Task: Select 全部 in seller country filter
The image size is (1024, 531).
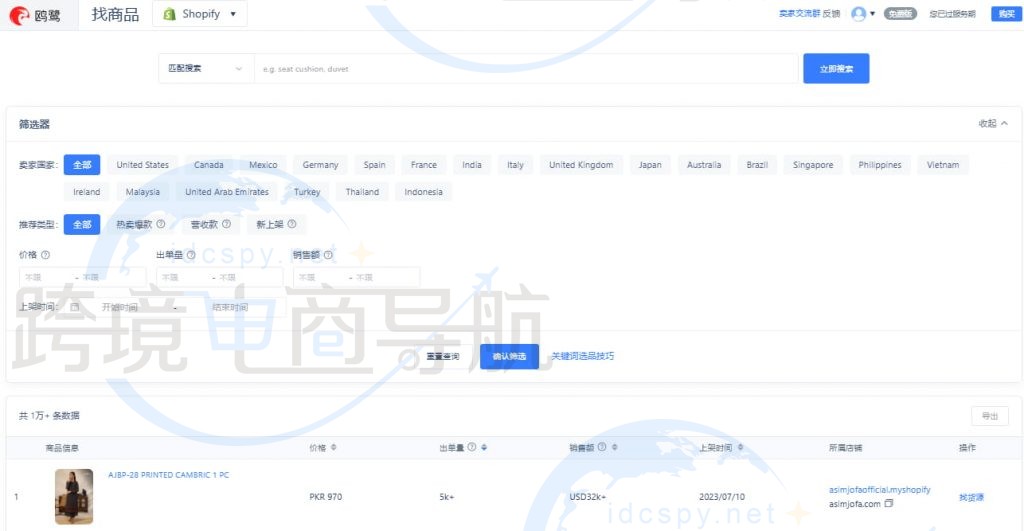Action: pyautogui.click(x=82, y=165)
